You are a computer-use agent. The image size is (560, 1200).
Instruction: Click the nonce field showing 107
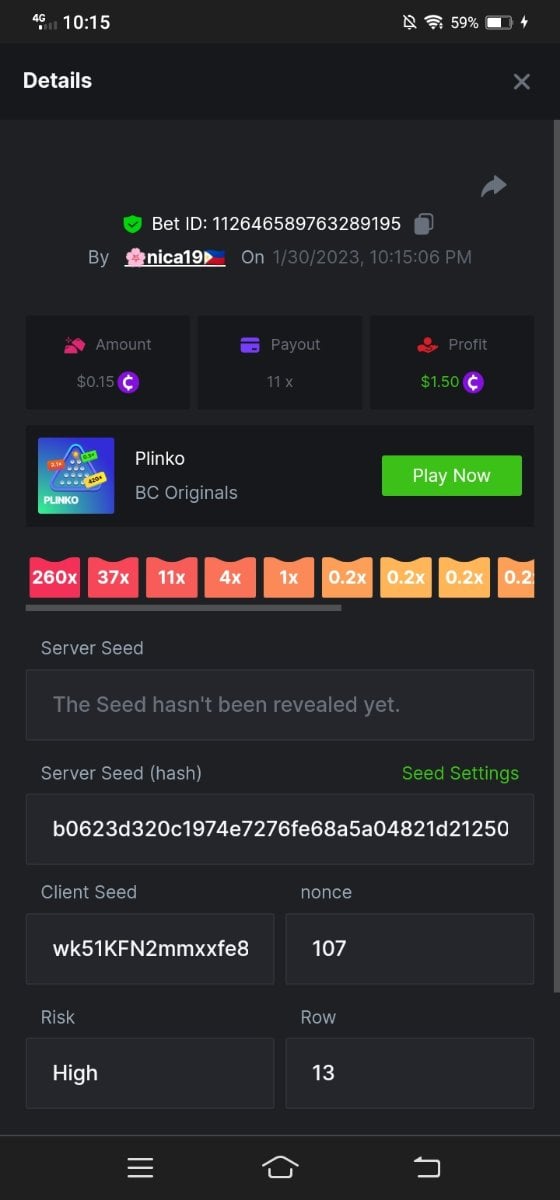(410, 948)
